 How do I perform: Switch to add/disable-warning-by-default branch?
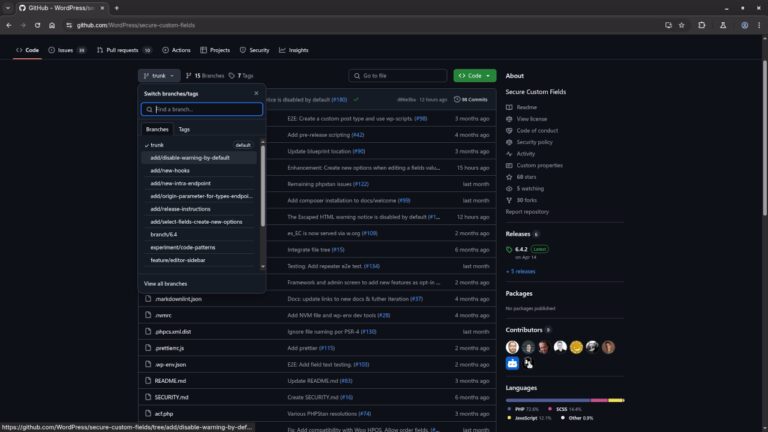(199, 158)
